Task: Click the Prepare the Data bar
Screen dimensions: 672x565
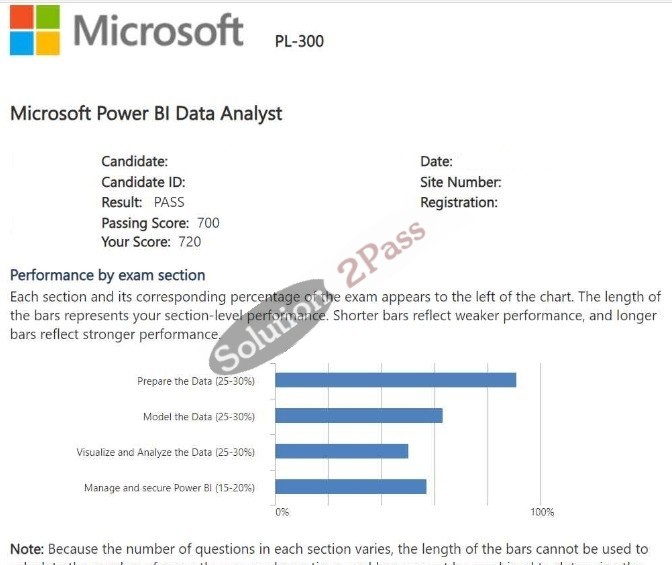Action: coord(396,380)
